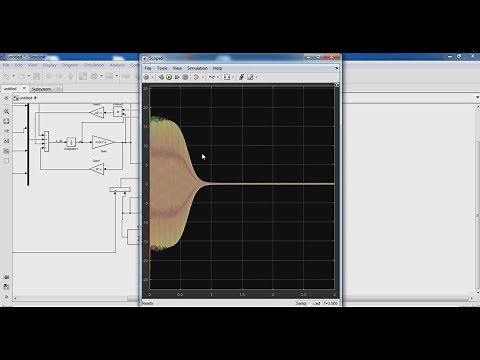Open File menu in Scope window

[x=148, y=68]
